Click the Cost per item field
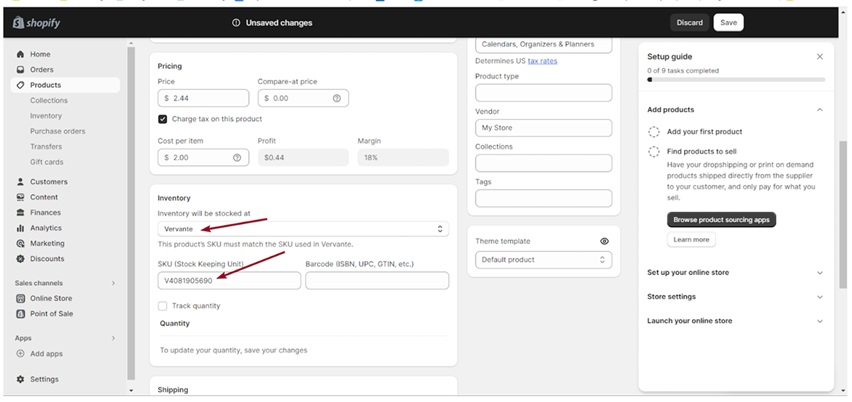The width and height of the screenshot is (852, 402). 203,158
